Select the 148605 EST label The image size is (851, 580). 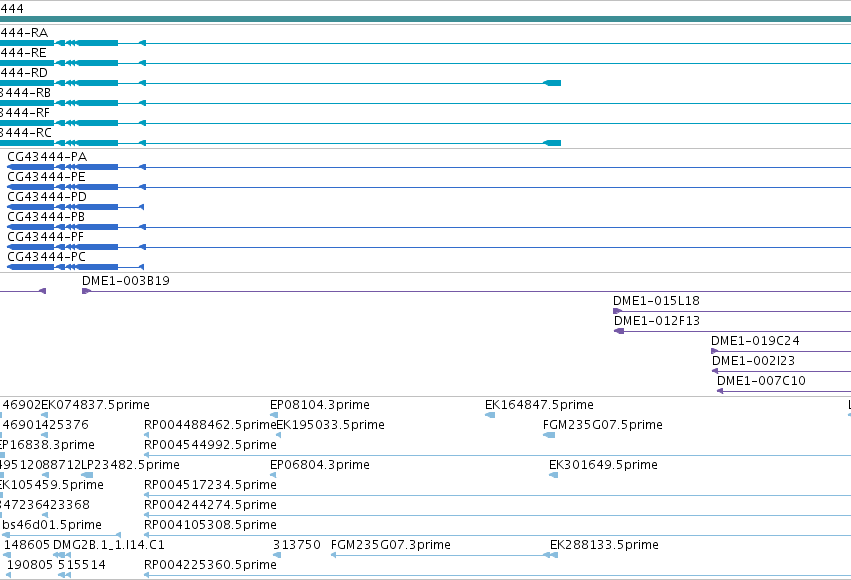pyautogui.click(x=27, y=545)
